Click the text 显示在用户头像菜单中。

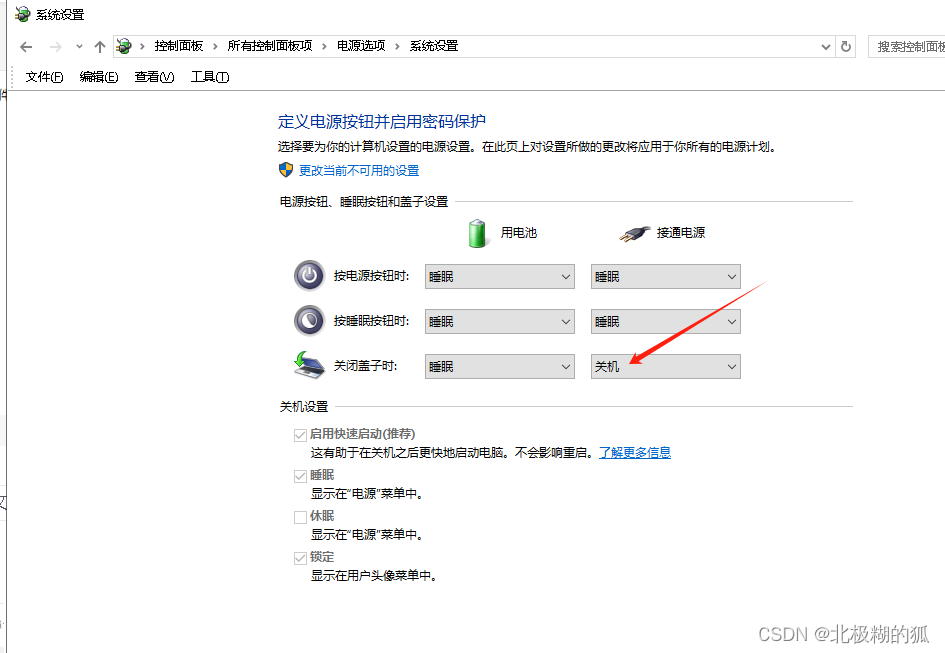[374, 576]
